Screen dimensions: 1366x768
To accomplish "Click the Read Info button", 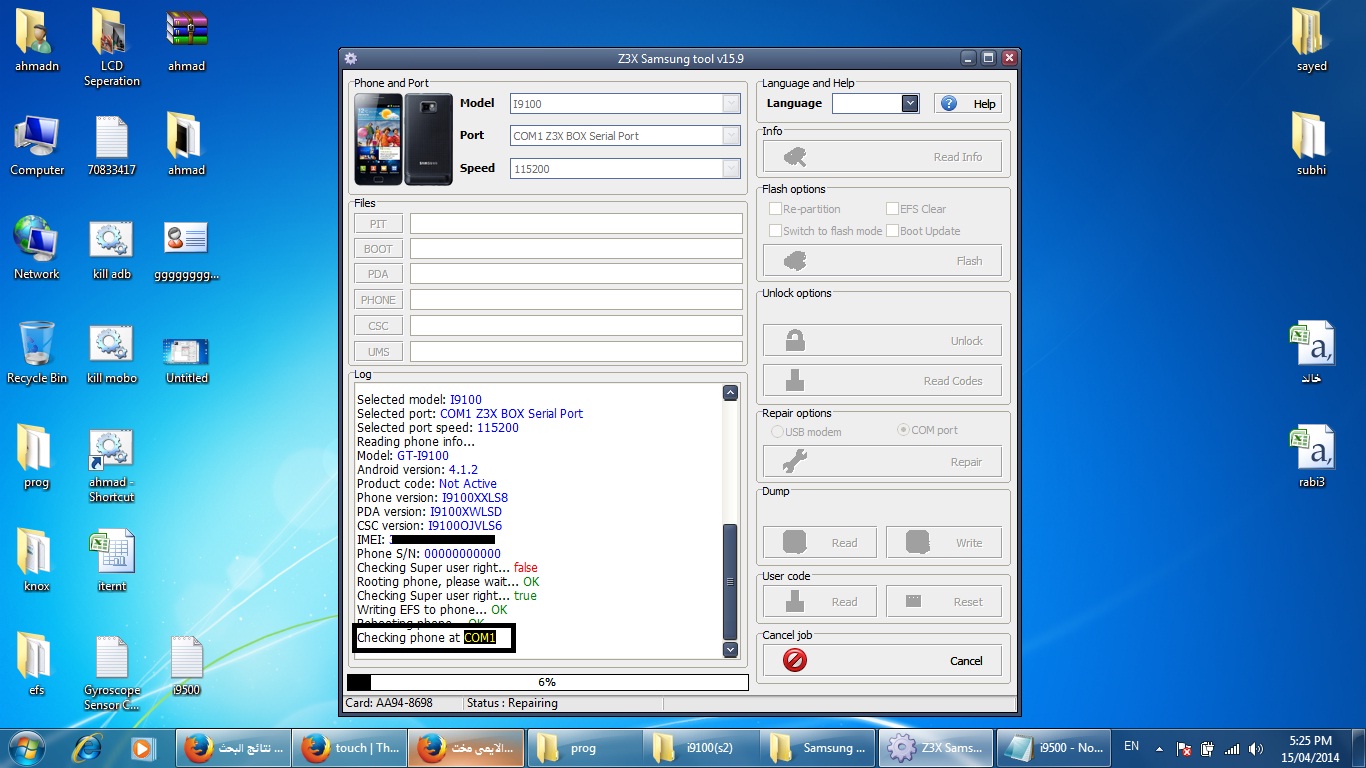I will [x=882, y=157].
